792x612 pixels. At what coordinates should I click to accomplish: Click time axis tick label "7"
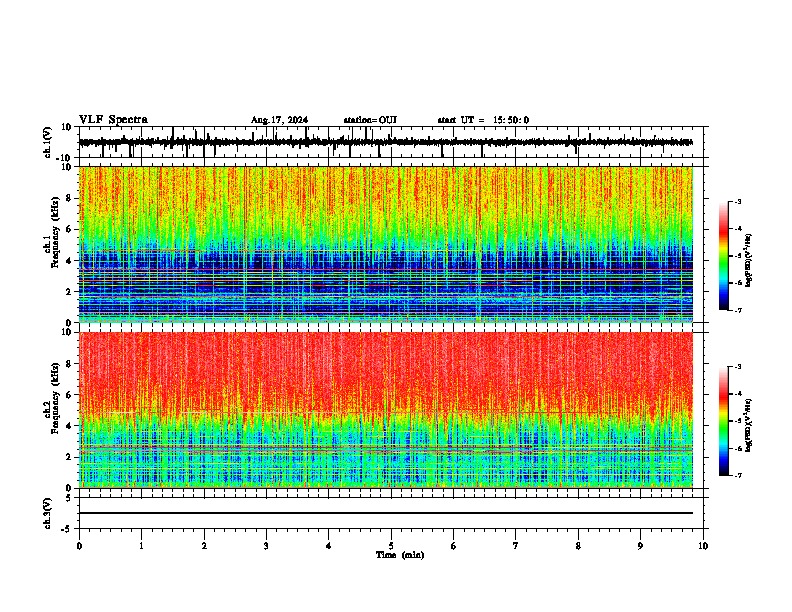tap(516, 546)
